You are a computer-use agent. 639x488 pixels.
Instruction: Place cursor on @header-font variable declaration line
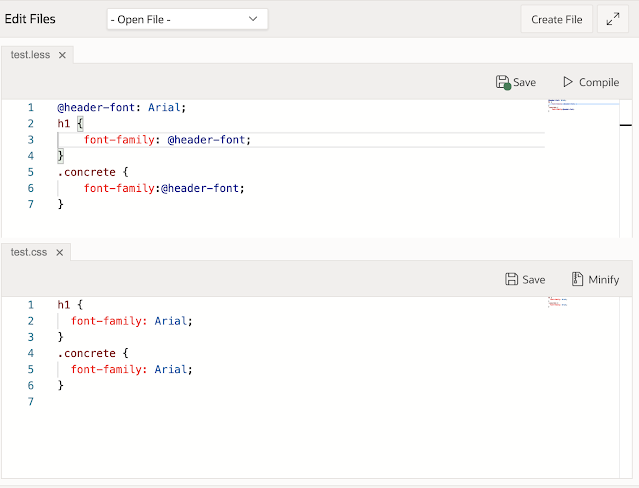coord(121,107)
